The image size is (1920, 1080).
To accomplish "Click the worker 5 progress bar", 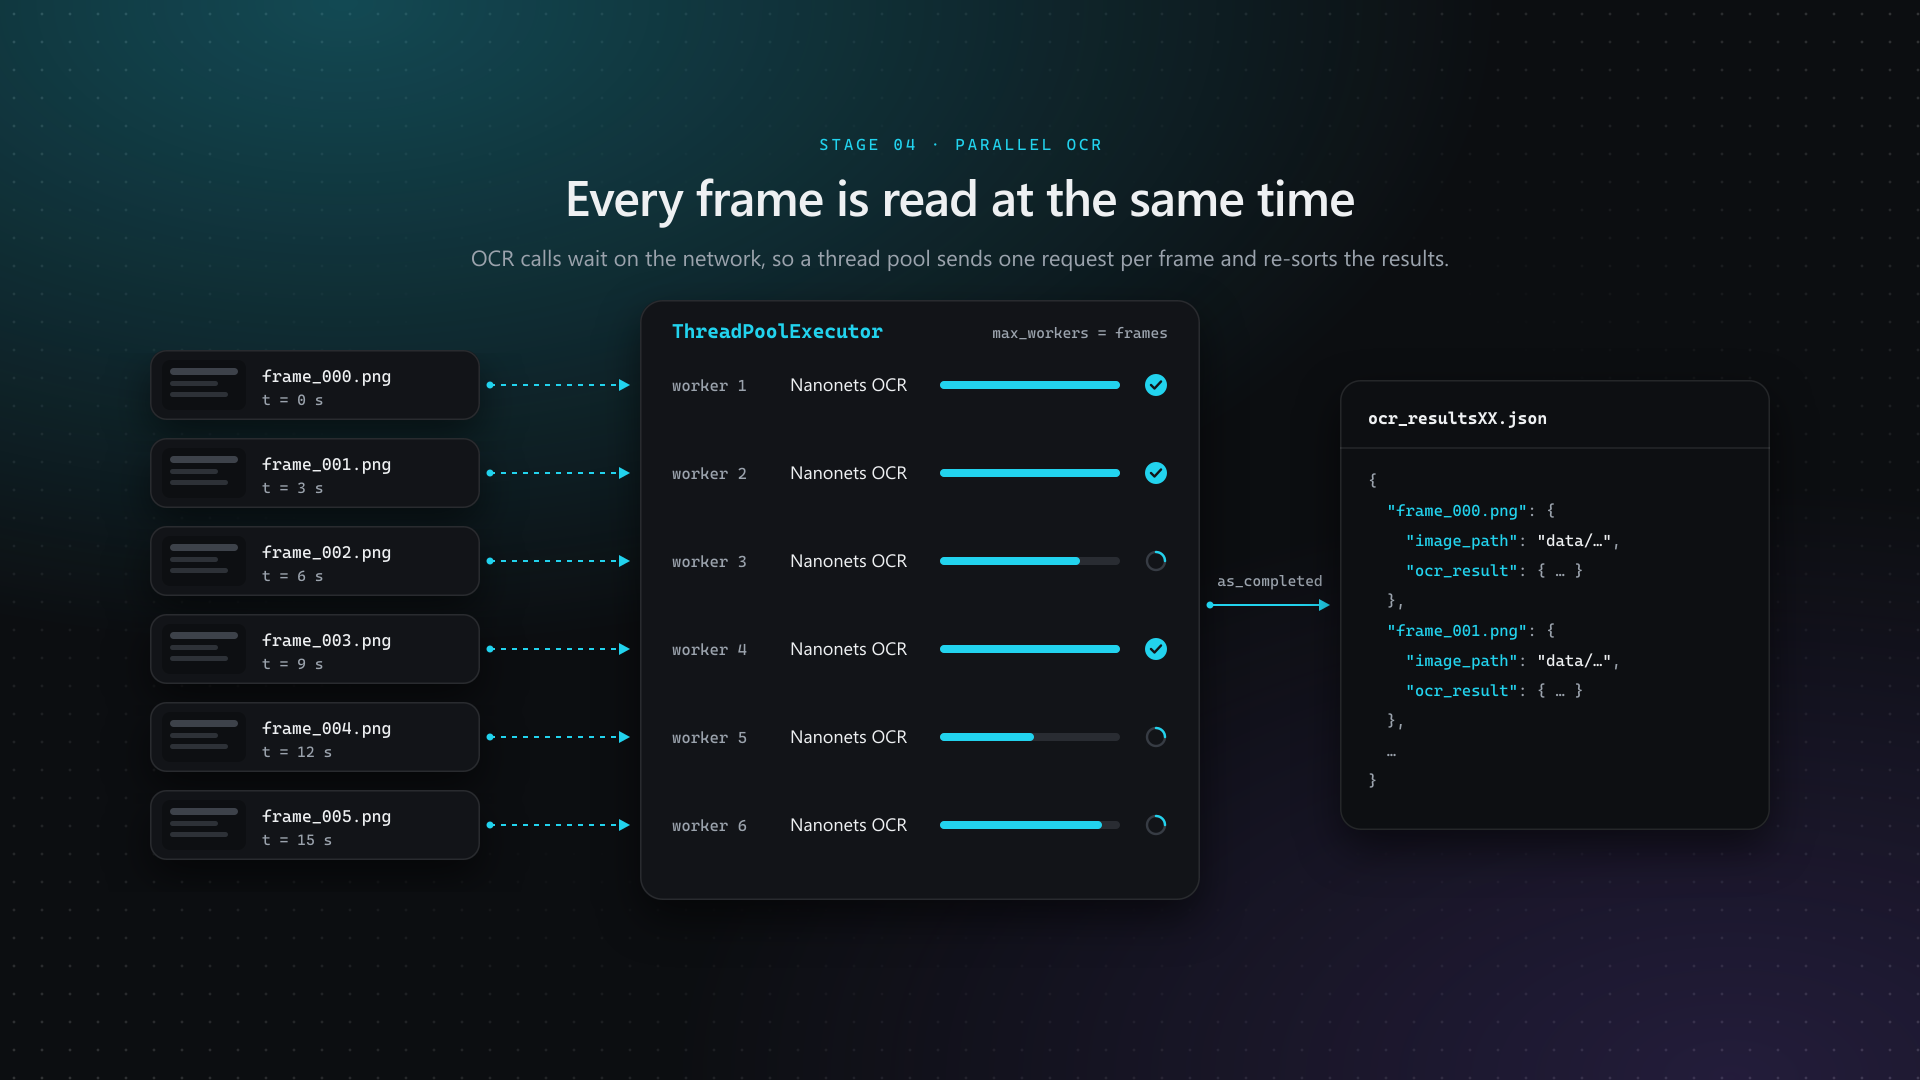I will click(x=1030, y=737).
